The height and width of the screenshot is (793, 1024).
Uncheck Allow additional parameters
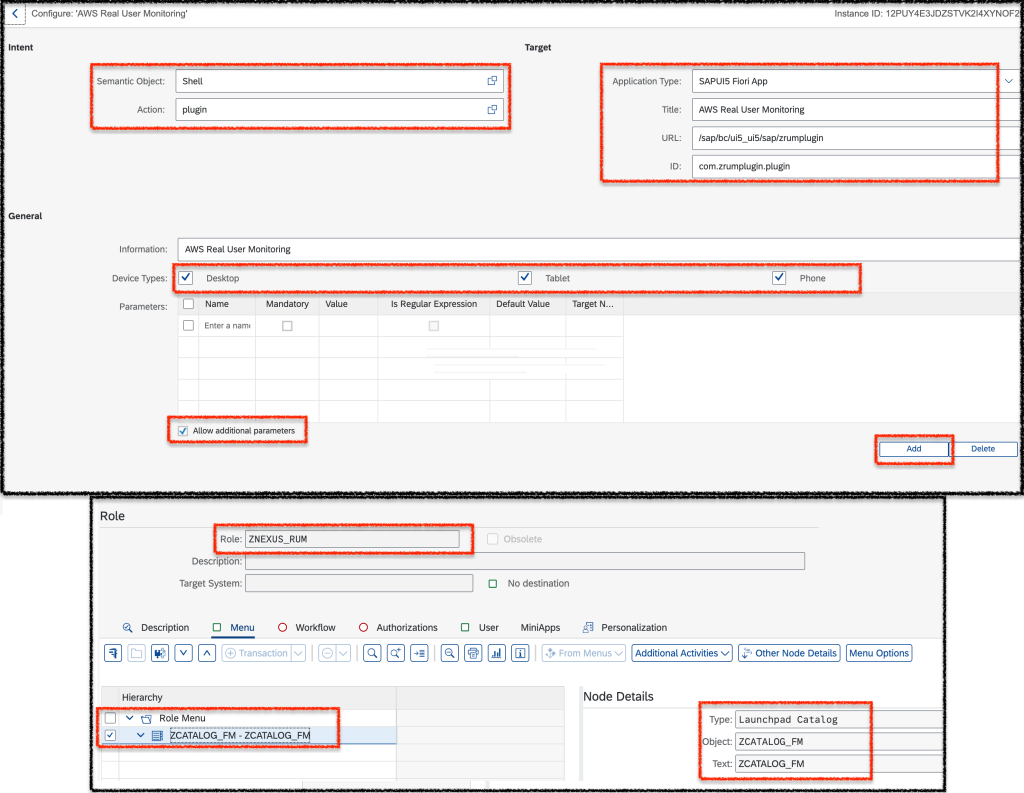point(181,430)
